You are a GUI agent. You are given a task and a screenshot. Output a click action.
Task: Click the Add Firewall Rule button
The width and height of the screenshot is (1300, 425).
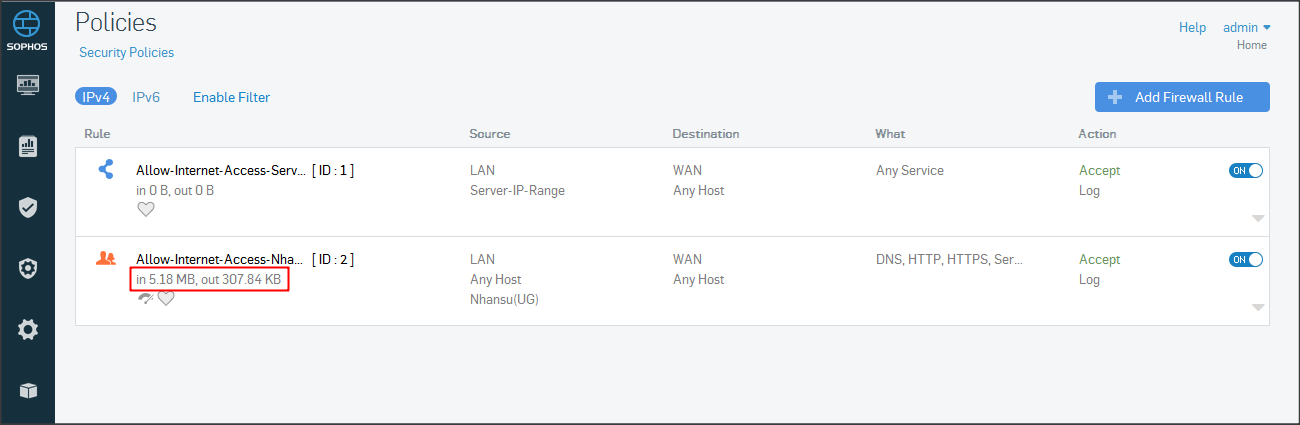1182,97
